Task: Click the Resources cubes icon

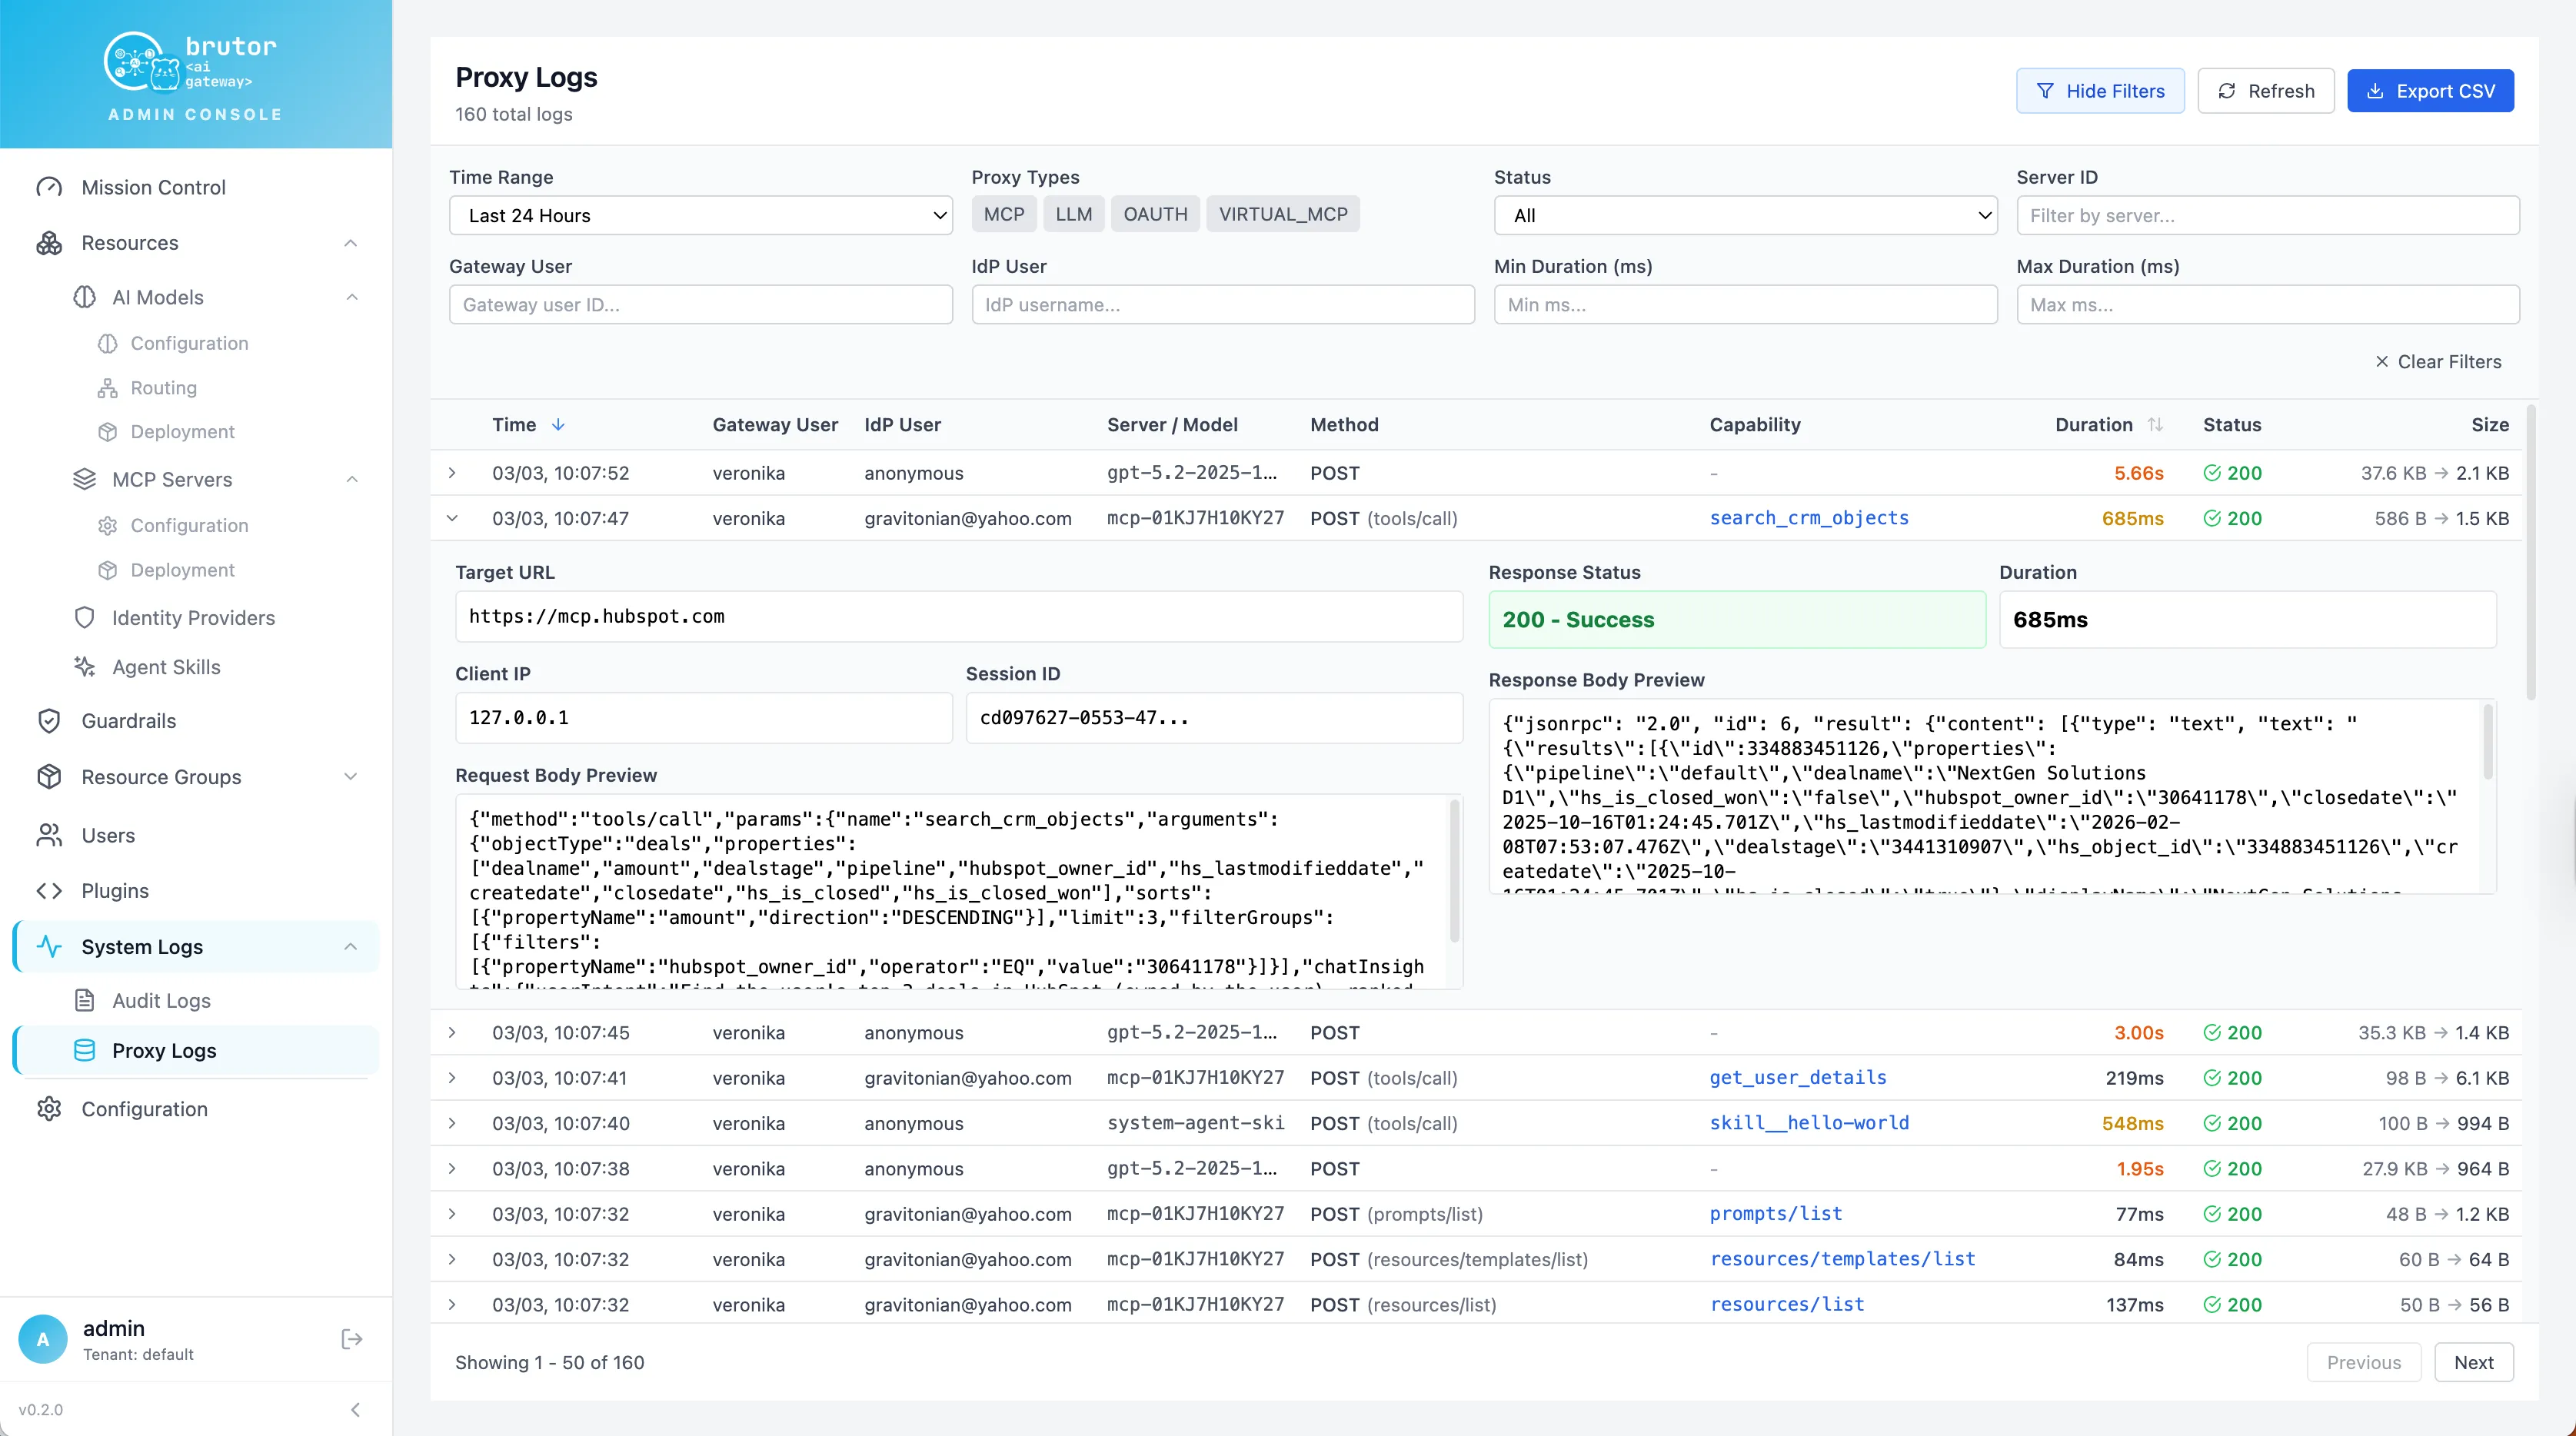Action: click(49, 243)
